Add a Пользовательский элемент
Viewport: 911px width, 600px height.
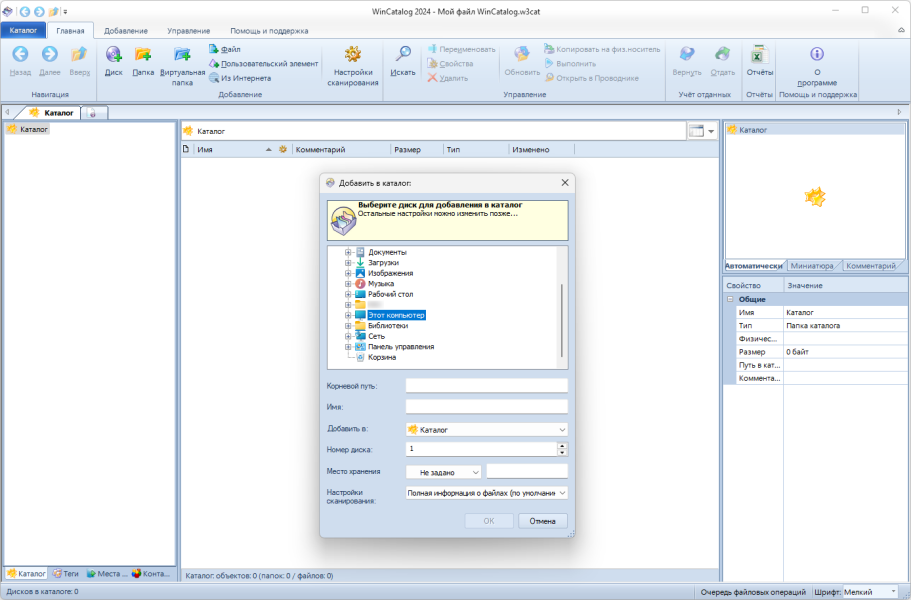(x=264, y=64)
